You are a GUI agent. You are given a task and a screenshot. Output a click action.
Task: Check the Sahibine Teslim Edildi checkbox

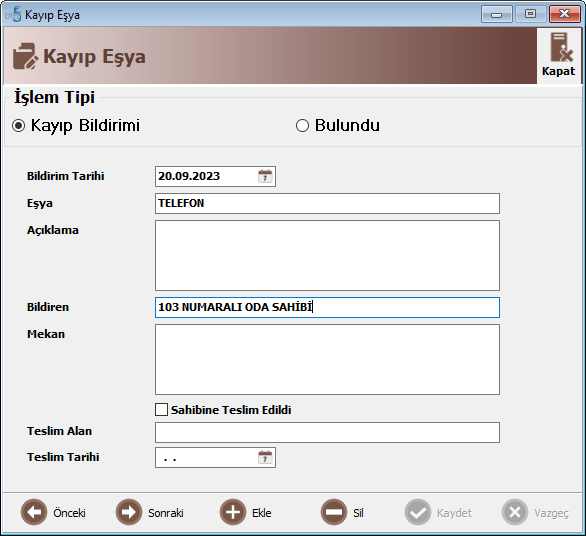161,410
